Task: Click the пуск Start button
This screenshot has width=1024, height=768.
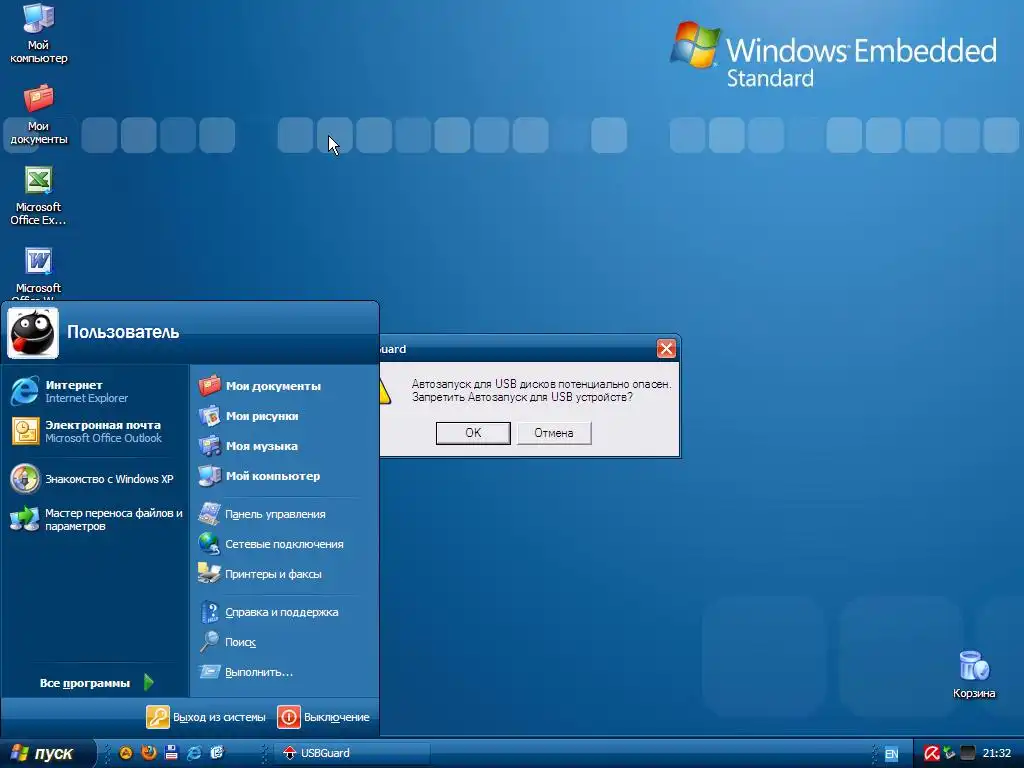Action: tap(47, 753)
